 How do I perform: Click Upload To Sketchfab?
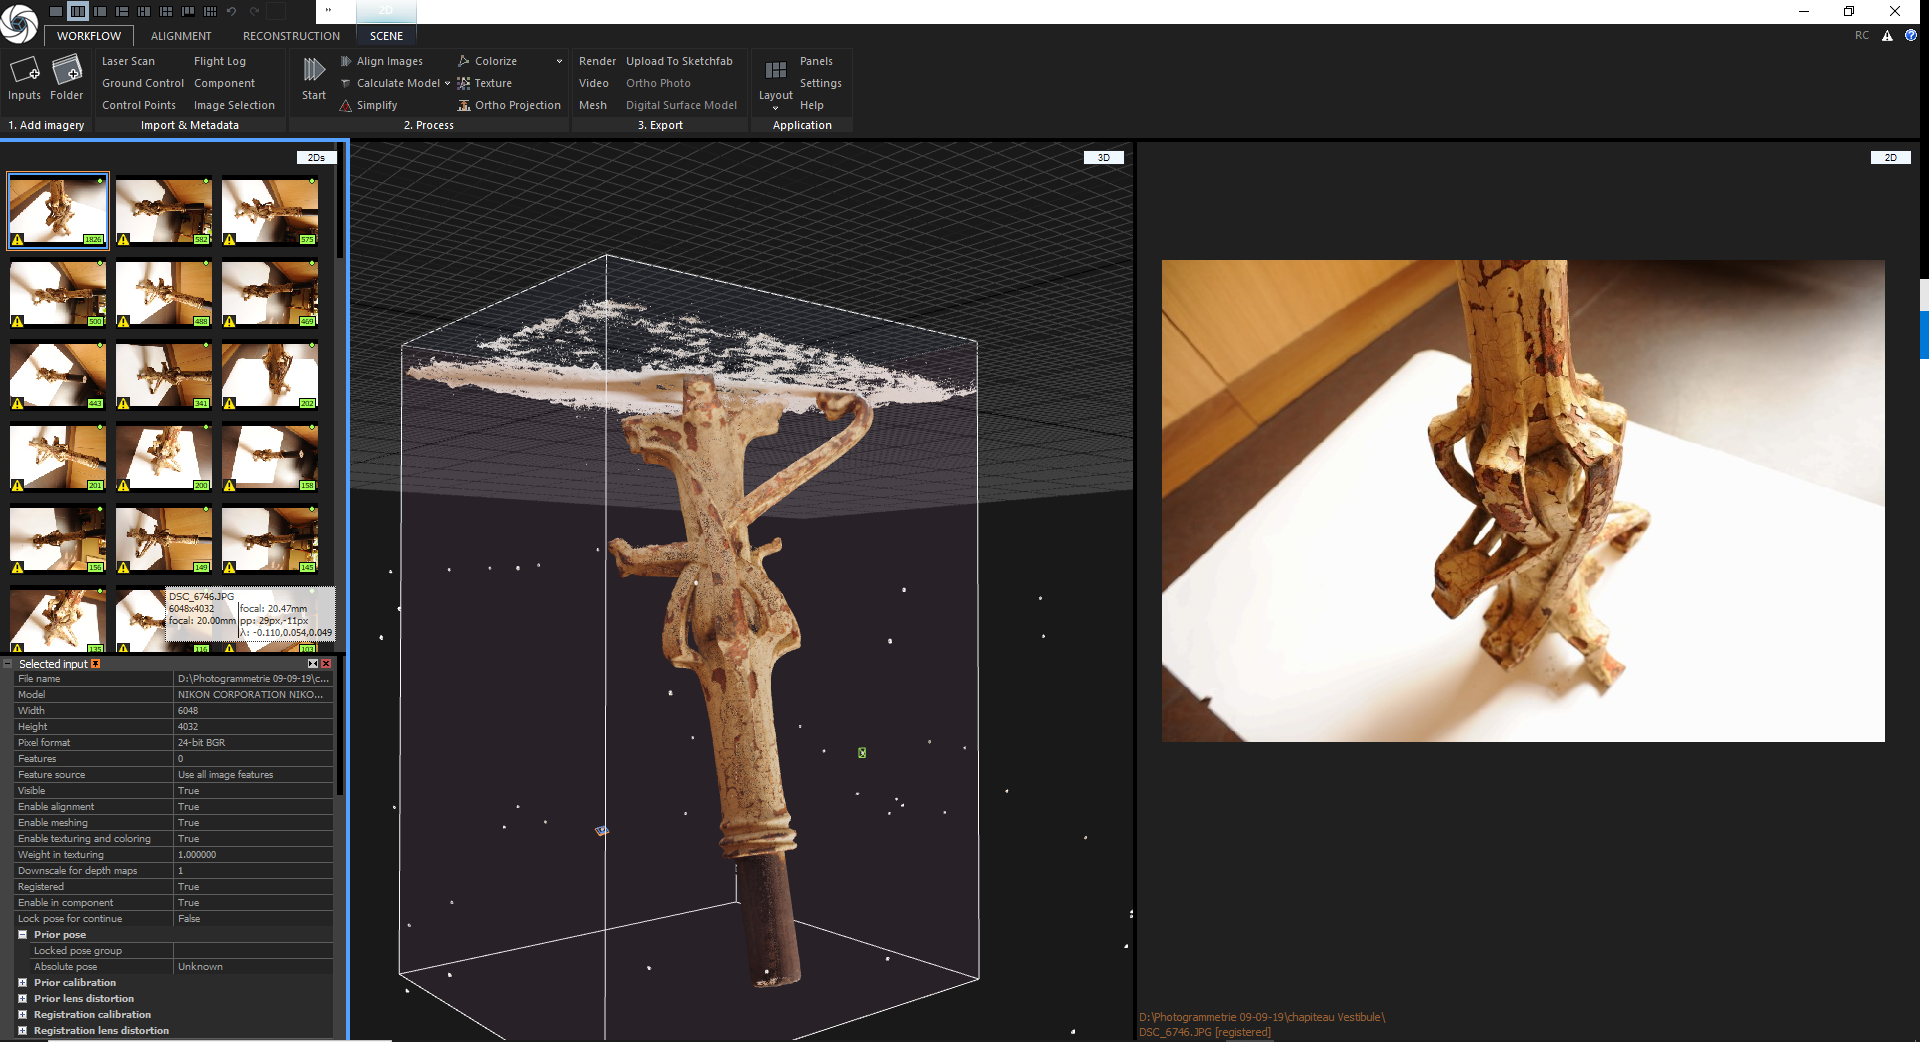click(x=679, y=61)
